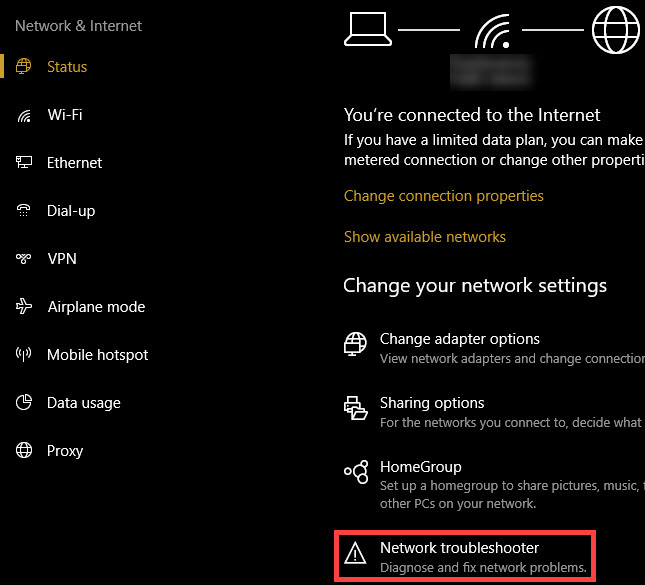The image size is (645, 585).
Task: Open Sharing options text entry
Action: pos(432,403)
